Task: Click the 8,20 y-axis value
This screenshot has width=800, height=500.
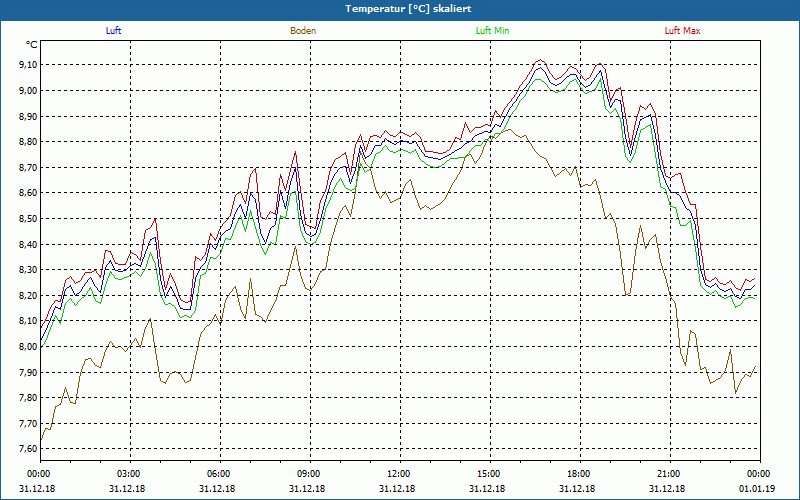Action: coord(28,295)
